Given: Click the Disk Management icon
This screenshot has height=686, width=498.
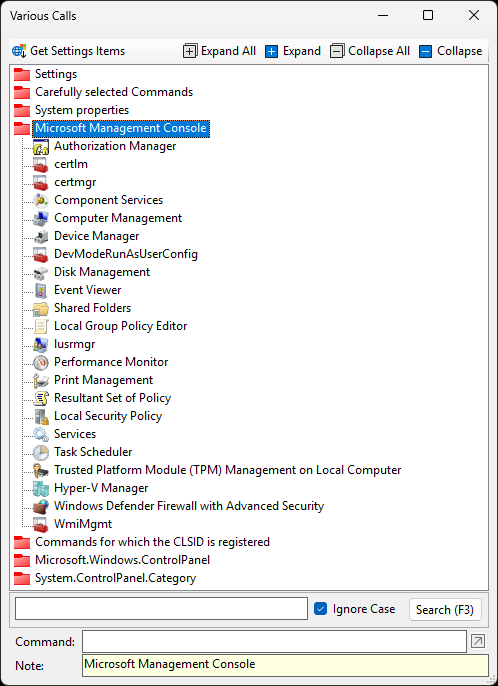Looking at the screenshot, I should [41, 273].
